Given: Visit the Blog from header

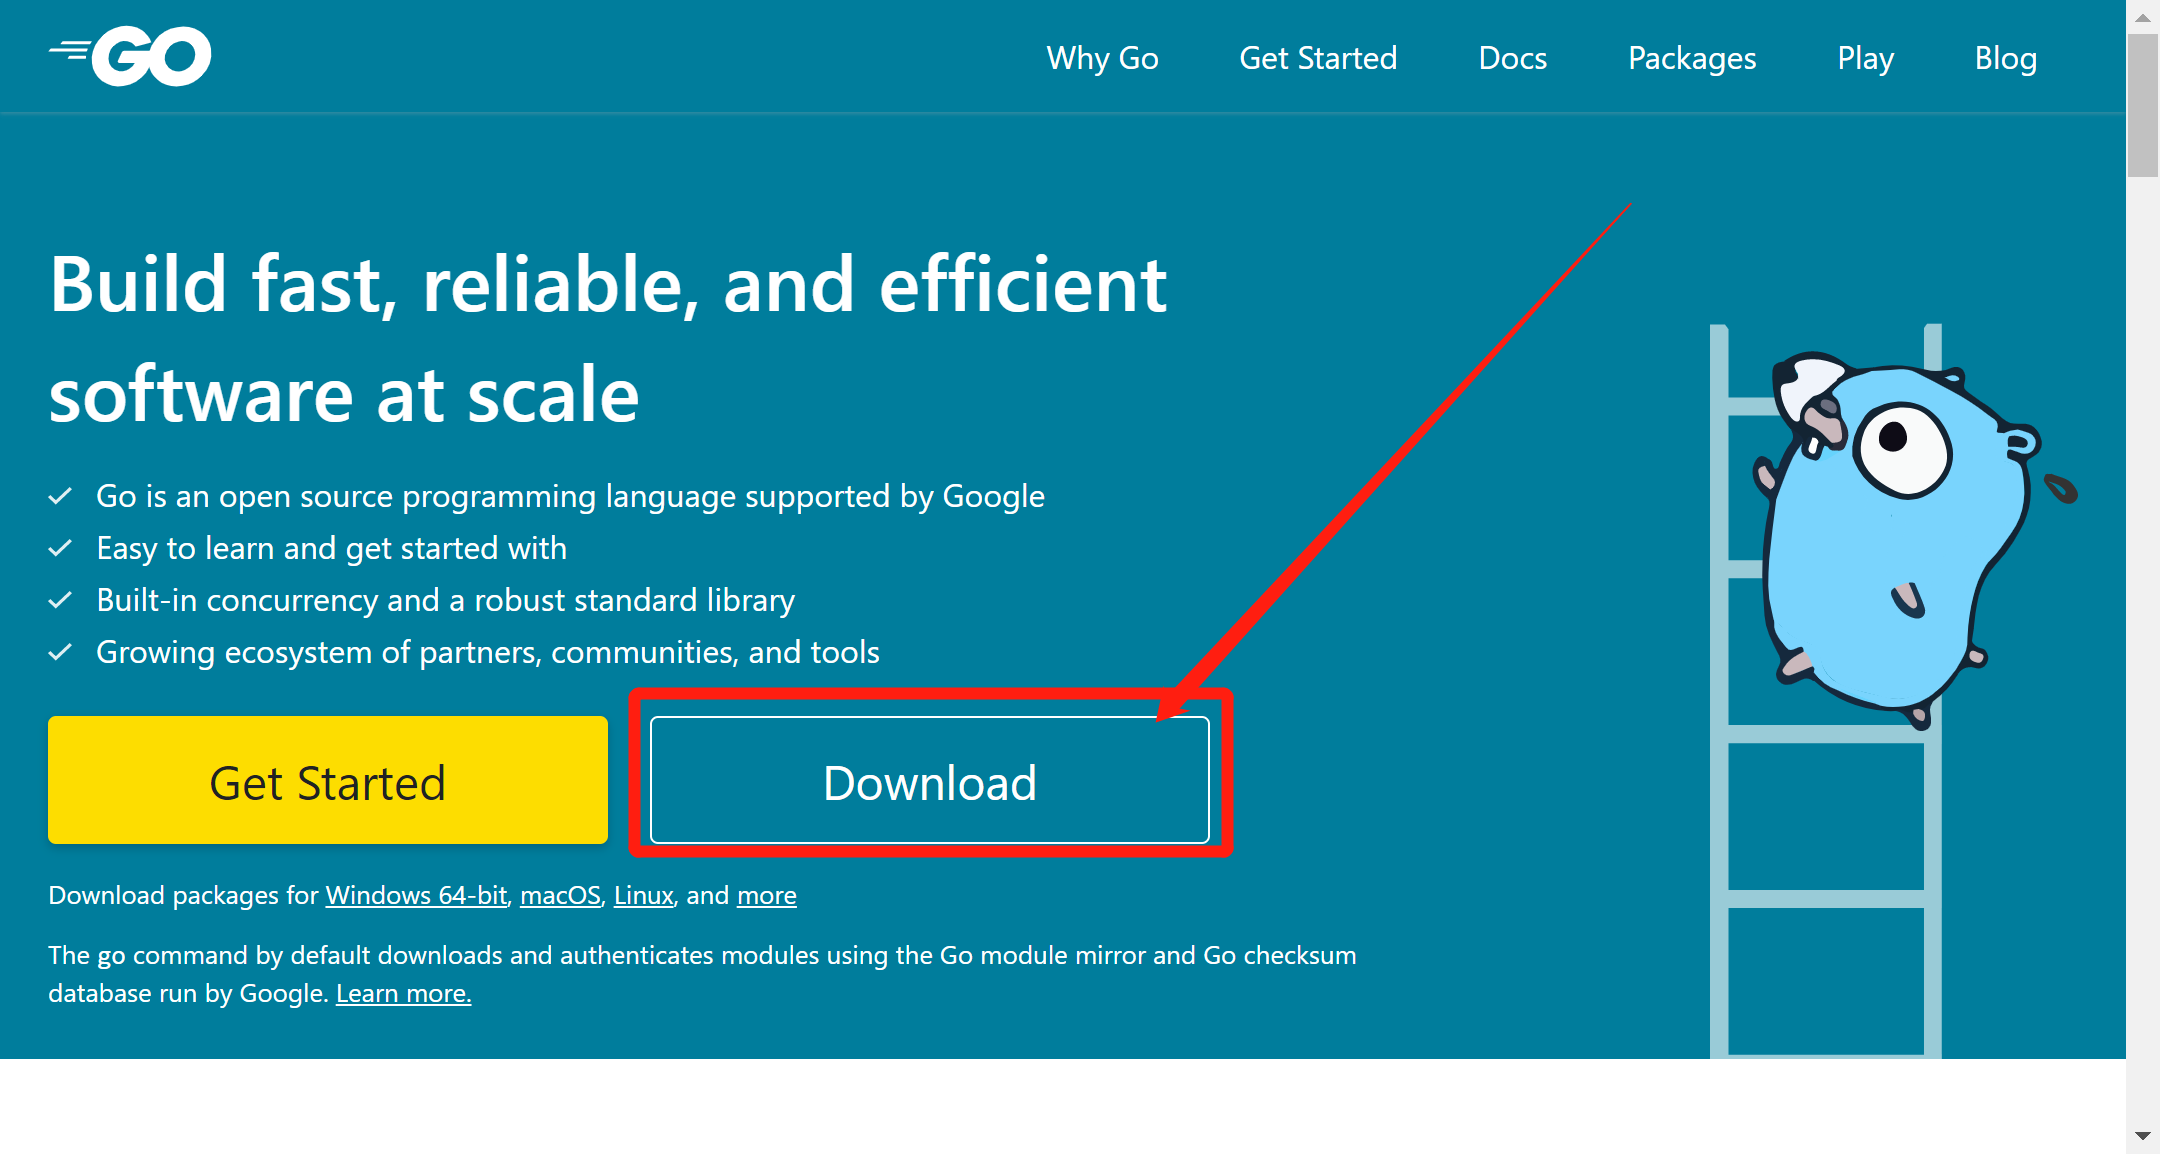Looking at the screenshot, I should pyautogui.click(x=2005, y=58).
